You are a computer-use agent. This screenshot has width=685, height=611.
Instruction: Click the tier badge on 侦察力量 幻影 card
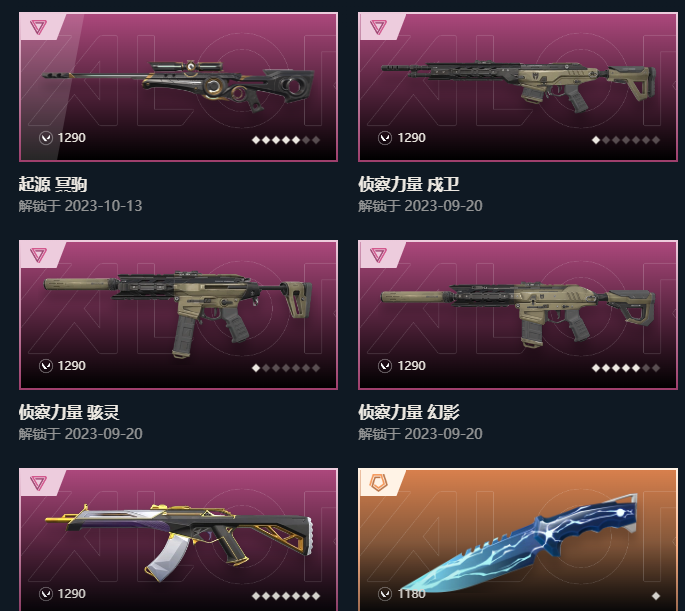point(378,255)
